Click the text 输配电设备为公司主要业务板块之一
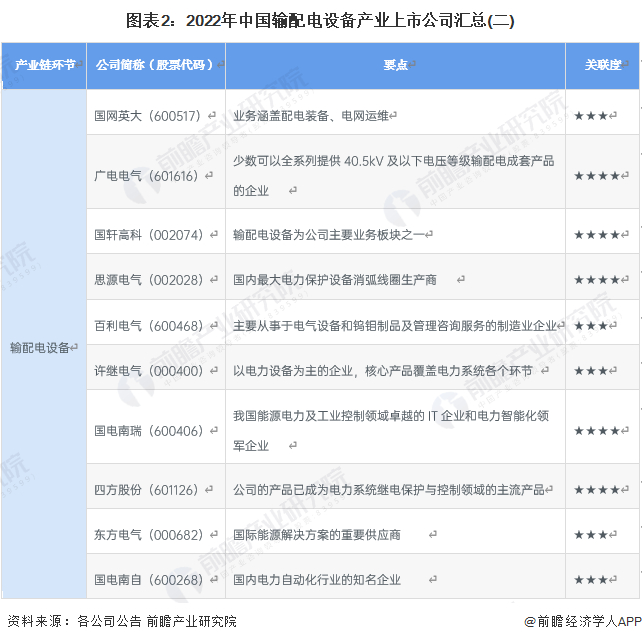642x642 pixels. pyautogui.click(x=329, y=235)
